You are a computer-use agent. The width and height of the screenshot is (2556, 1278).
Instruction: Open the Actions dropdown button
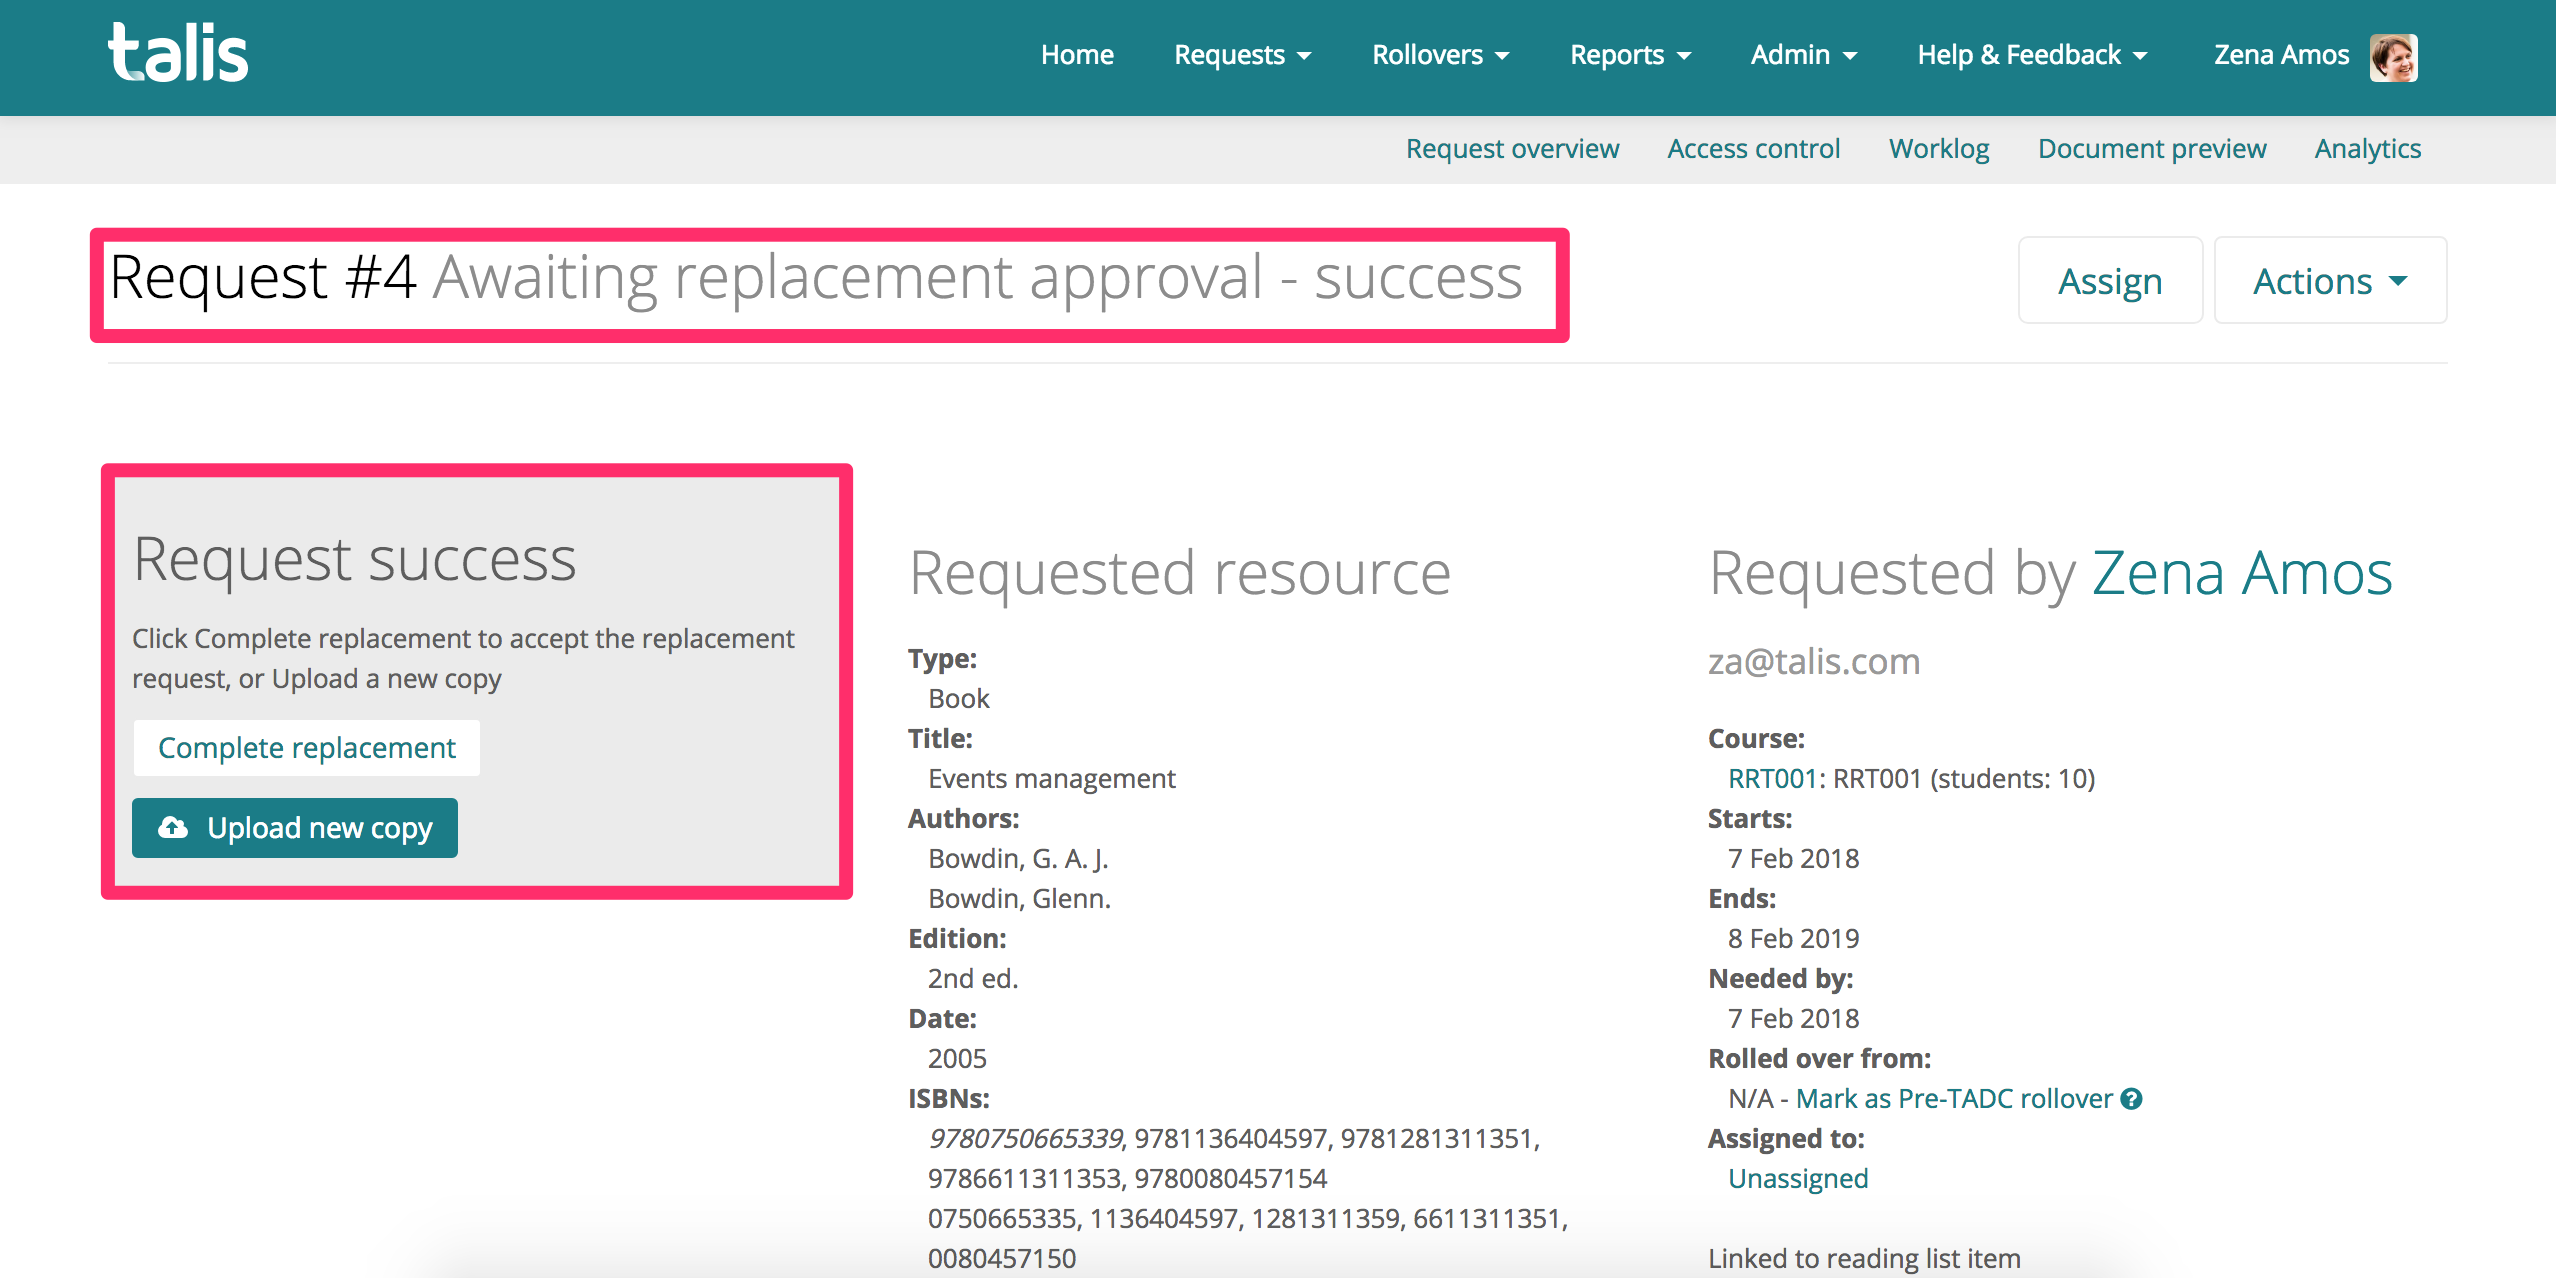tap(2330, 281)
